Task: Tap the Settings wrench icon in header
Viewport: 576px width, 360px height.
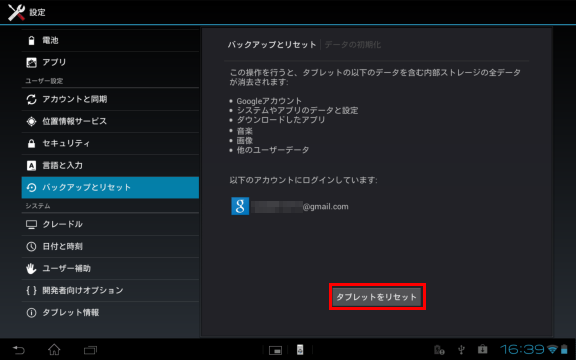Action: point(16,12)
